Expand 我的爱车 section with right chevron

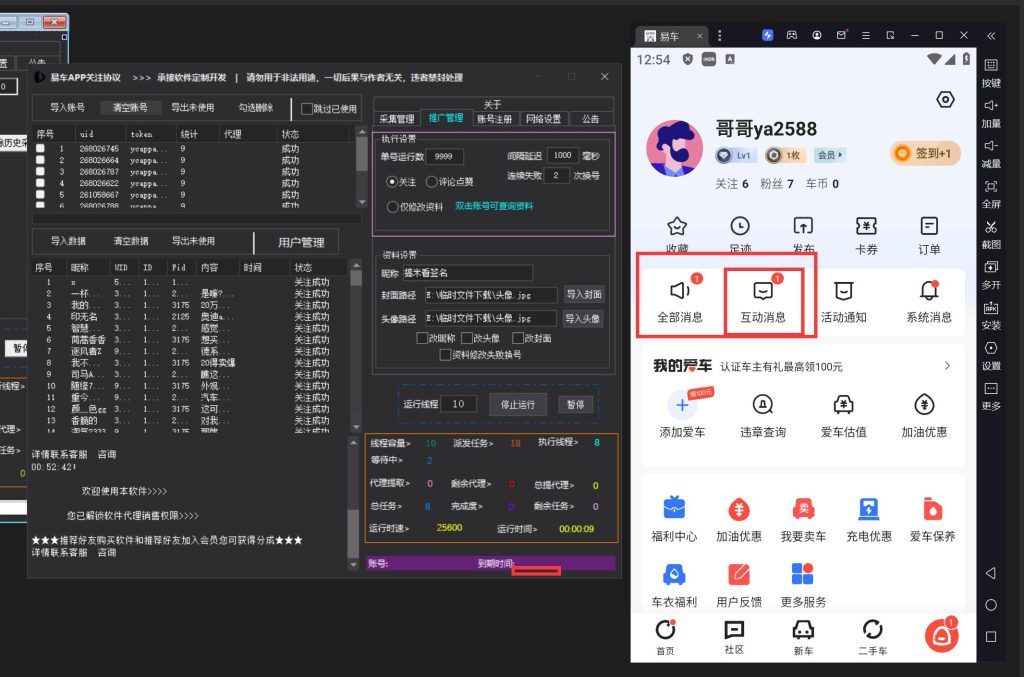click(946, 366)
